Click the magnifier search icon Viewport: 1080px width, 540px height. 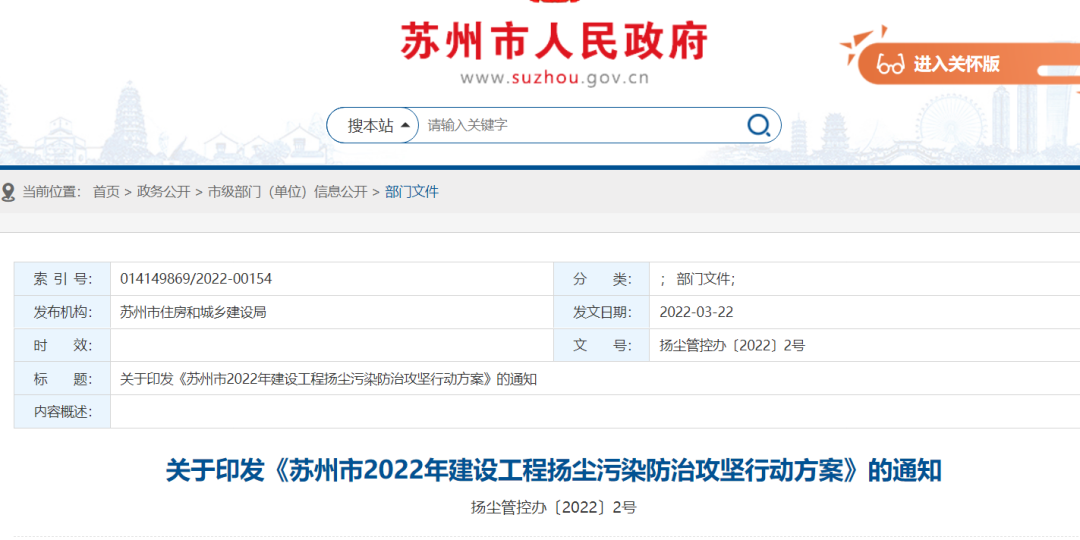(759, 125)
